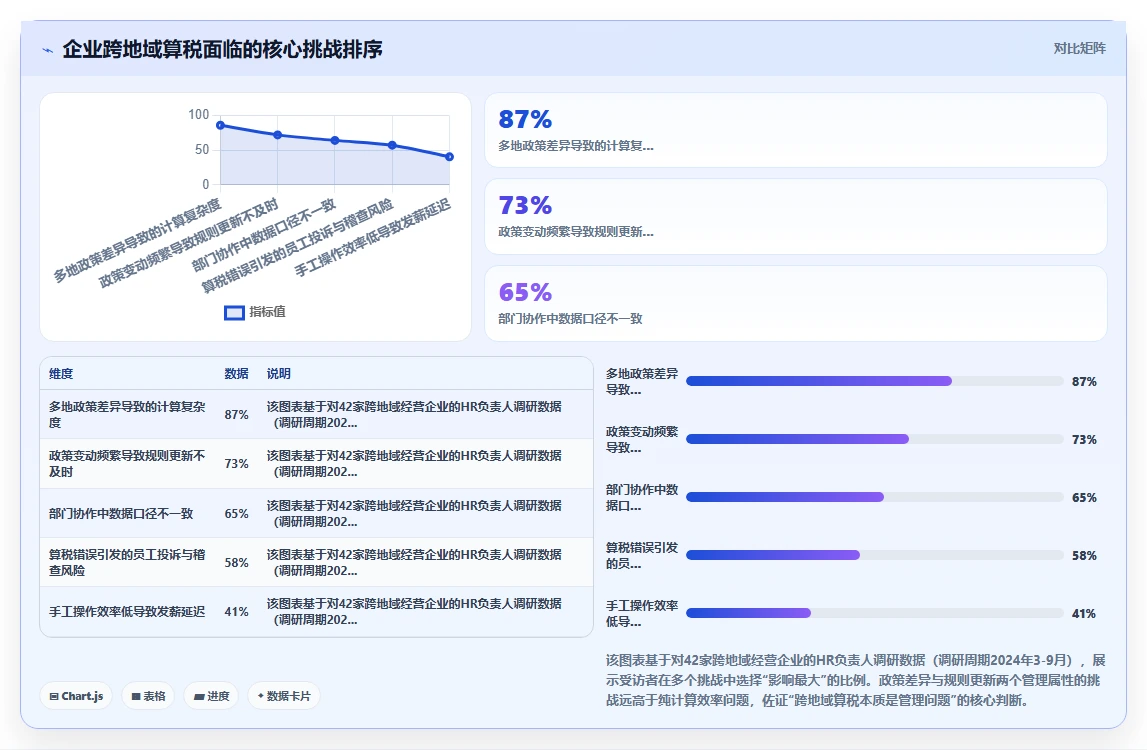
Task: Click the 数据卡片 tag
Action: (x=284, y=696)
